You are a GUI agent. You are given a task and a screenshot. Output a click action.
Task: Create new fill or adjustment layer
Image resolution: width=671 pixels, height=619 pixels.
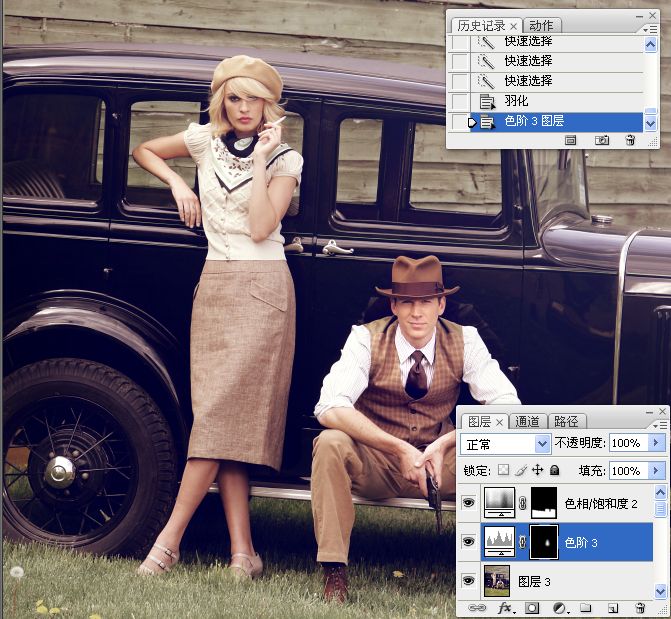[560, 607]
